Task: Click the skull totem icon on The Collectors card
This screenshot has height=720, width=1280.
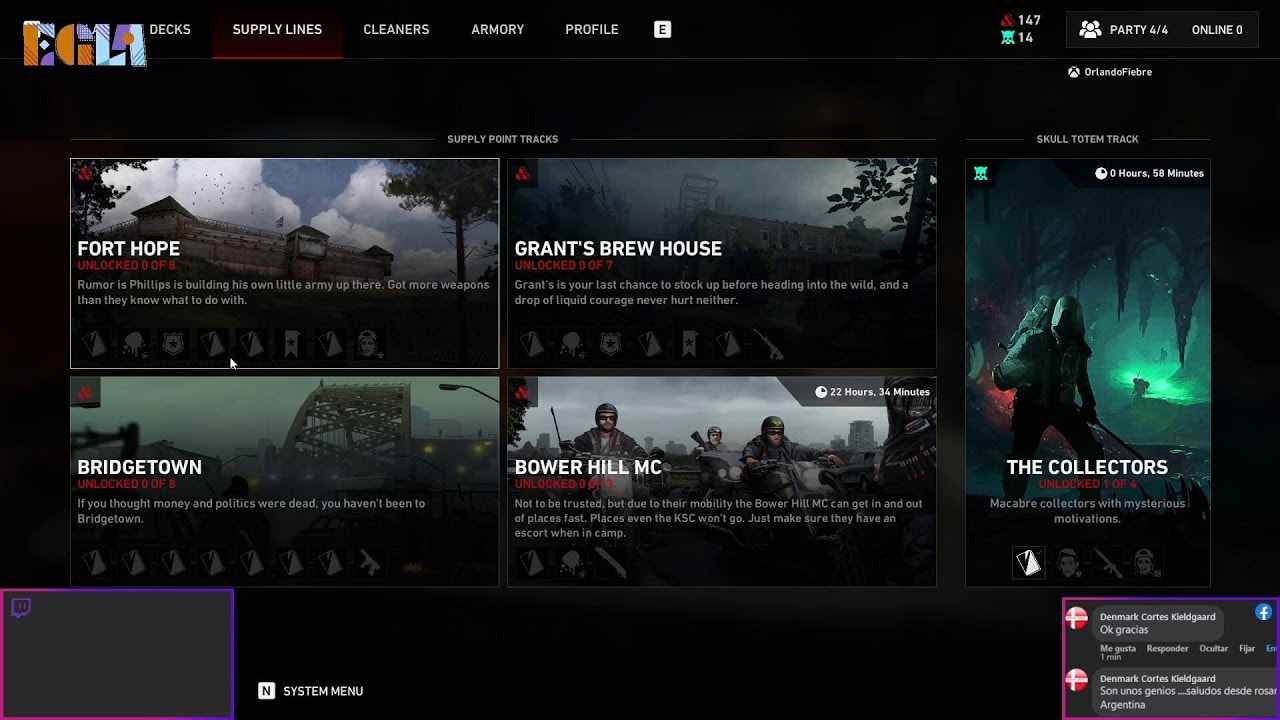Action: 981,173
